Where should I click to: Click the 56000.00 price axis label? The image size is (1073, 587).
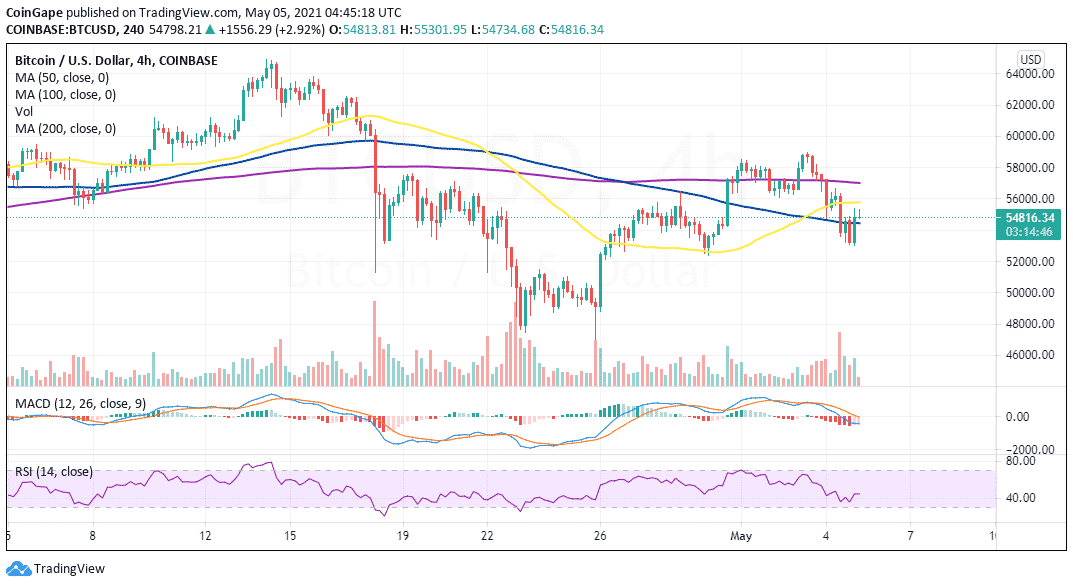pos(1029,198)
